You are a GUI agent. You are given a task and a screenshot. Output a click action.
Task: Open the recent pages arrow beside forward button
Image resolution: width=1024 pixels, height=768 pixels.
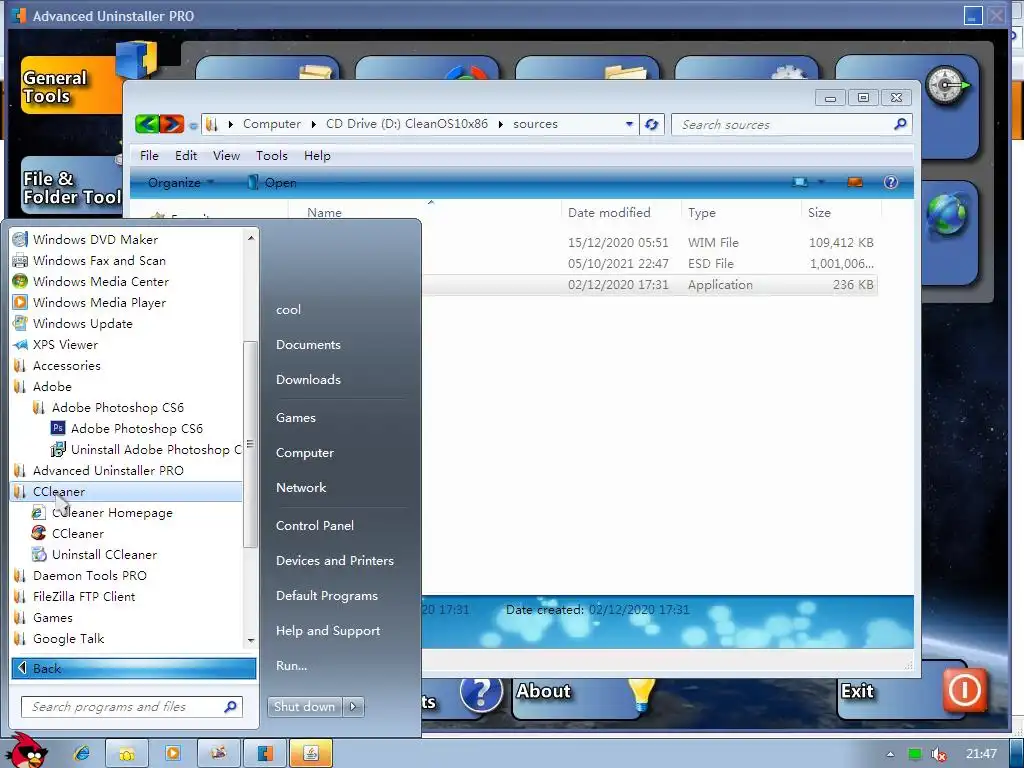pos(193,125)
